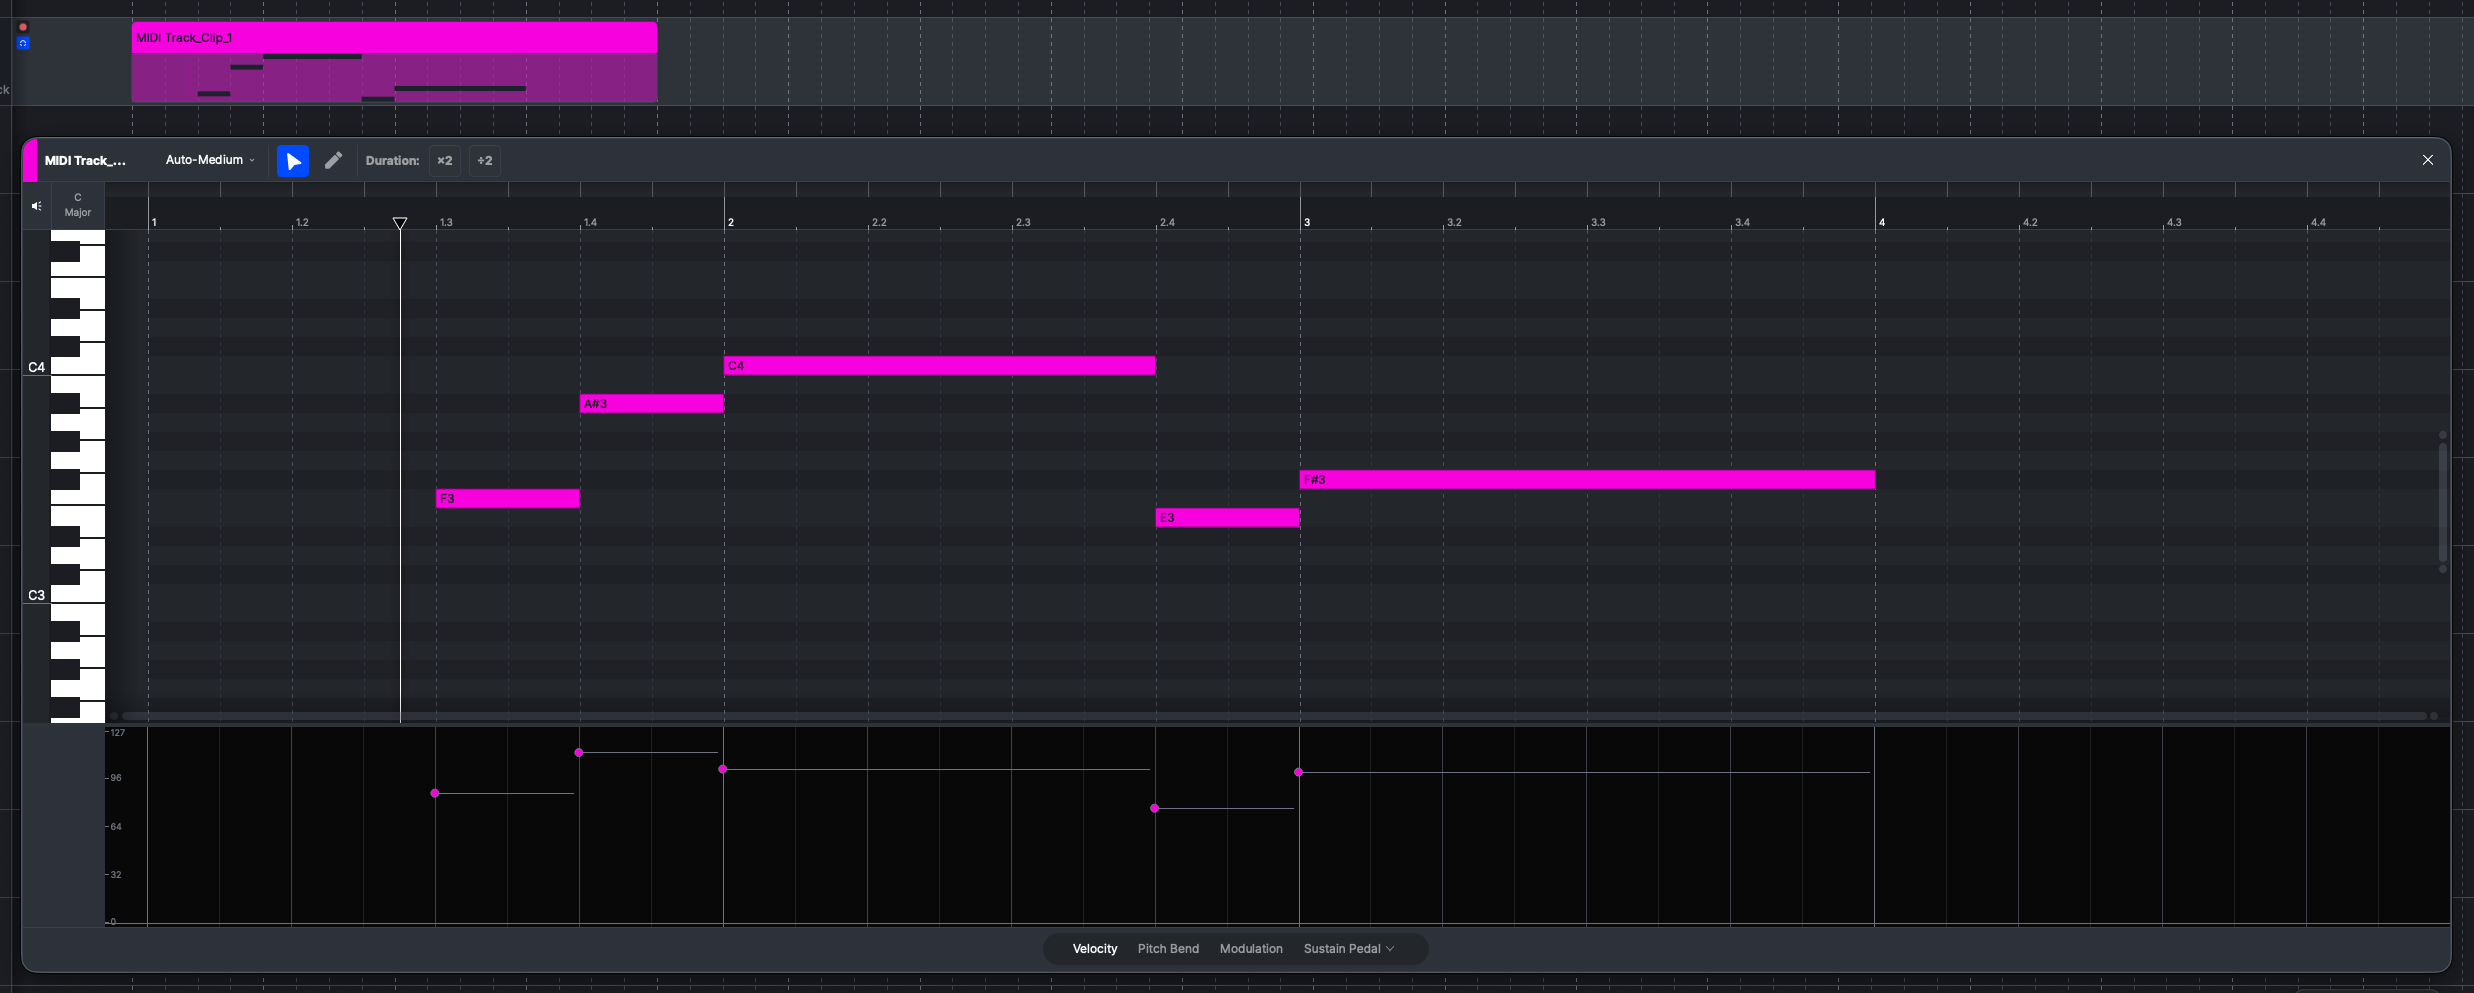Screen dimensions: 2474x993
Task: Open the Sustain Pedal dropdown
Action: click(x=1348, y=949)
